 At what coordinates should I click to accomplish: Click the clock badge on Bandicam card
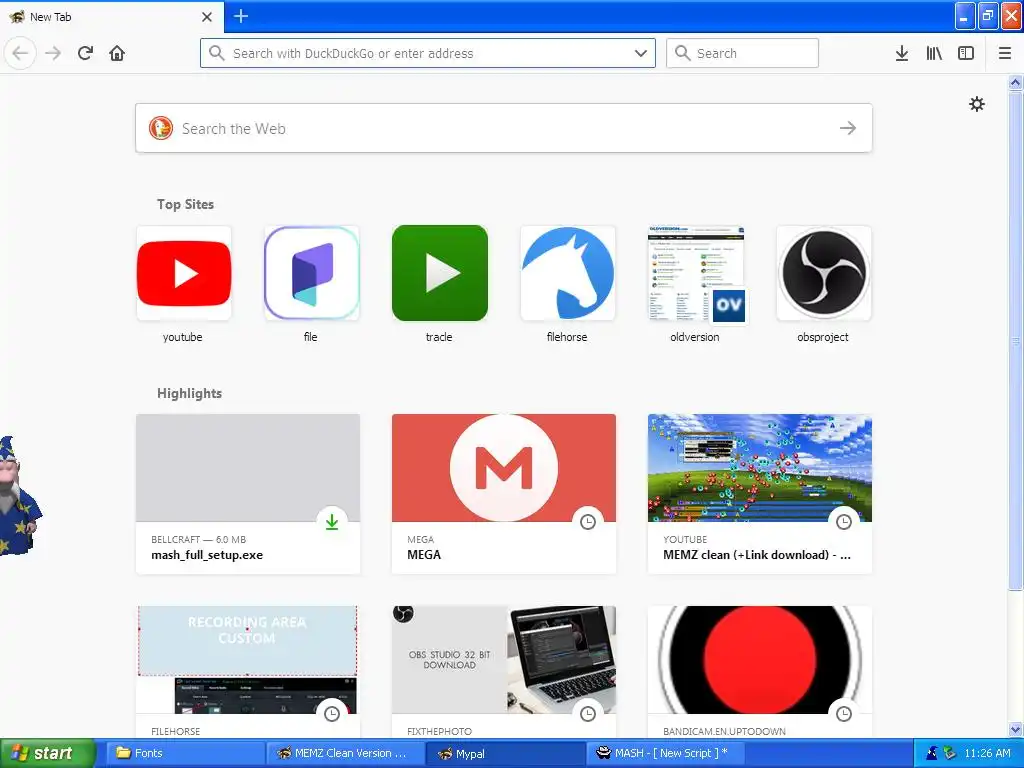coord(844,714)
